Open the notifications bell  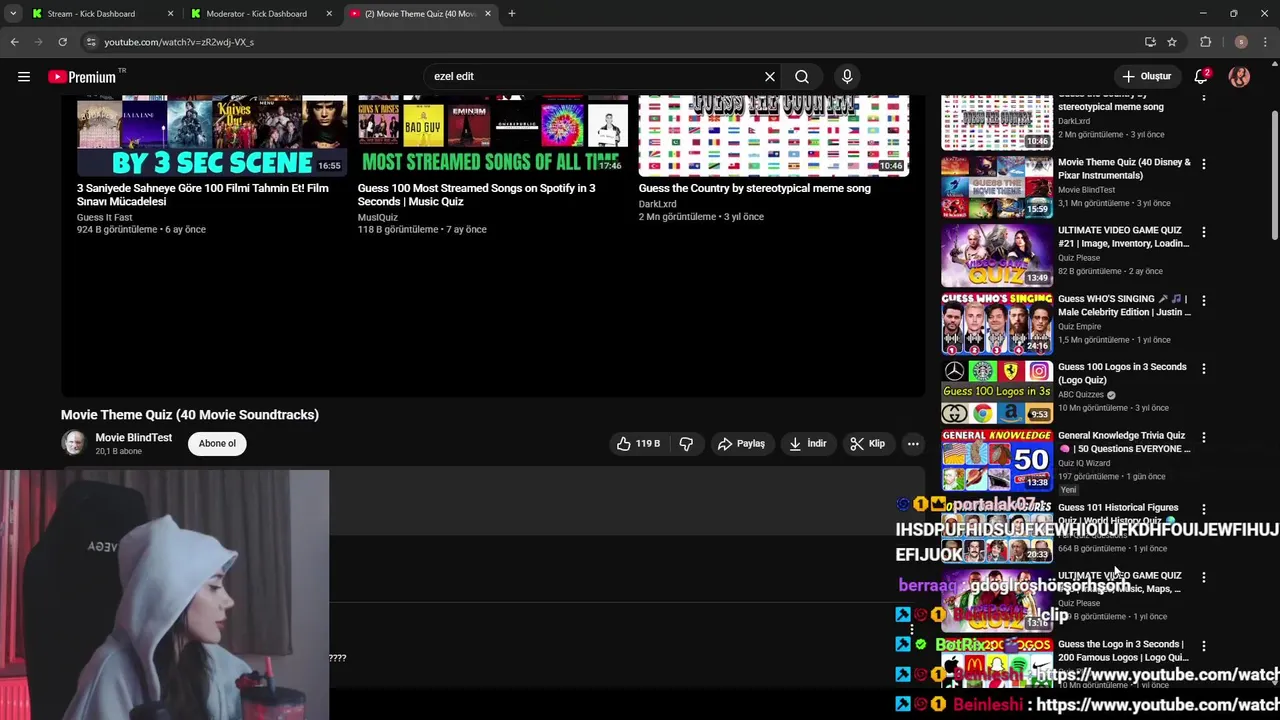1201,77
